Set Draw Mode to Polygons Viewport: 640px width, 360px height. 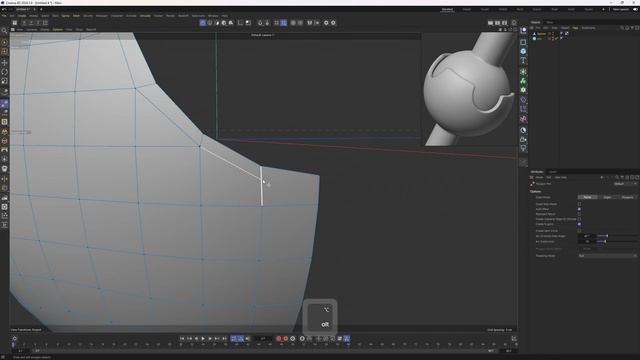[627, 197]
